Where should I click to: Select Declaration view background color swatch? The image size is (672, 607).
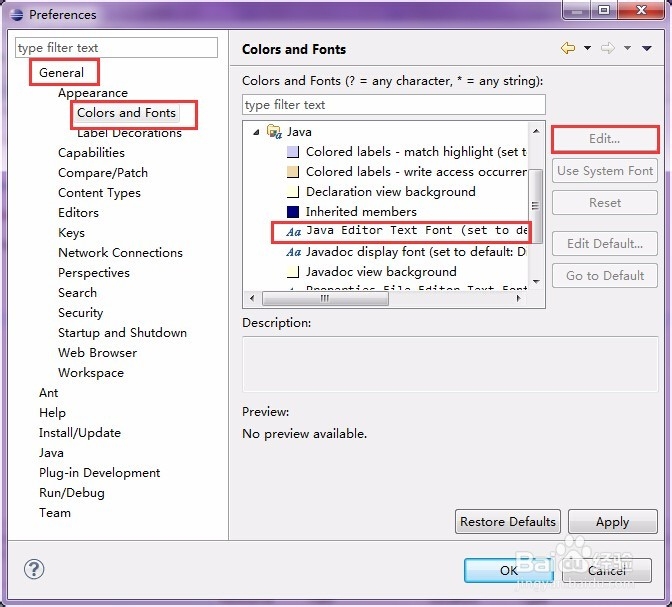click(293, 192)
